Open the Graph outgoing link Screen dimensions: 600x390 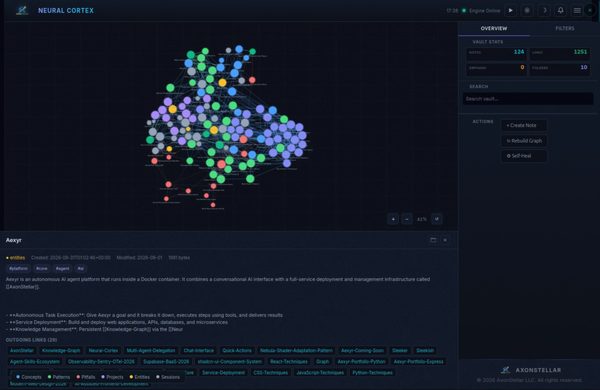point(322,361)
